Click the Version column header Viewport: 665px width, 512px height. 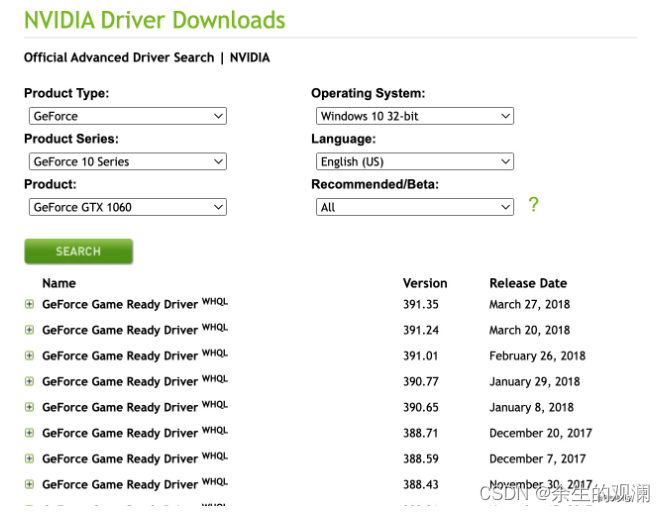[x=425, y=283]
